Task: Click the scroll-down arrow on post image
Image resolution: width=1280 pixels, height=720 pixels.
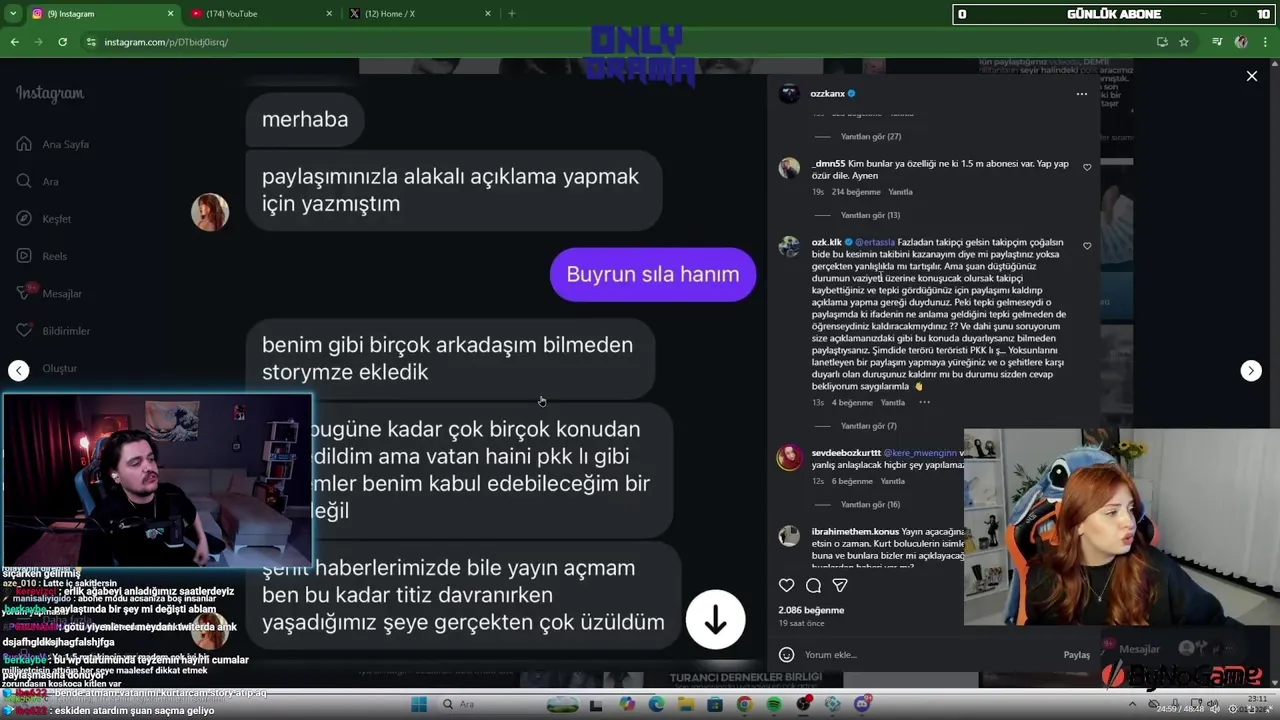Action: (715, 620)
